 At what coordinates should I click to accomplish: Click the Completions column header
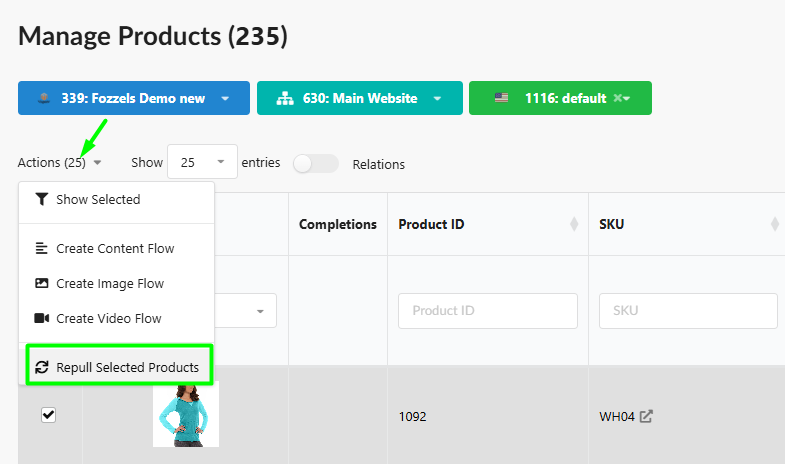tap(338, 224)
